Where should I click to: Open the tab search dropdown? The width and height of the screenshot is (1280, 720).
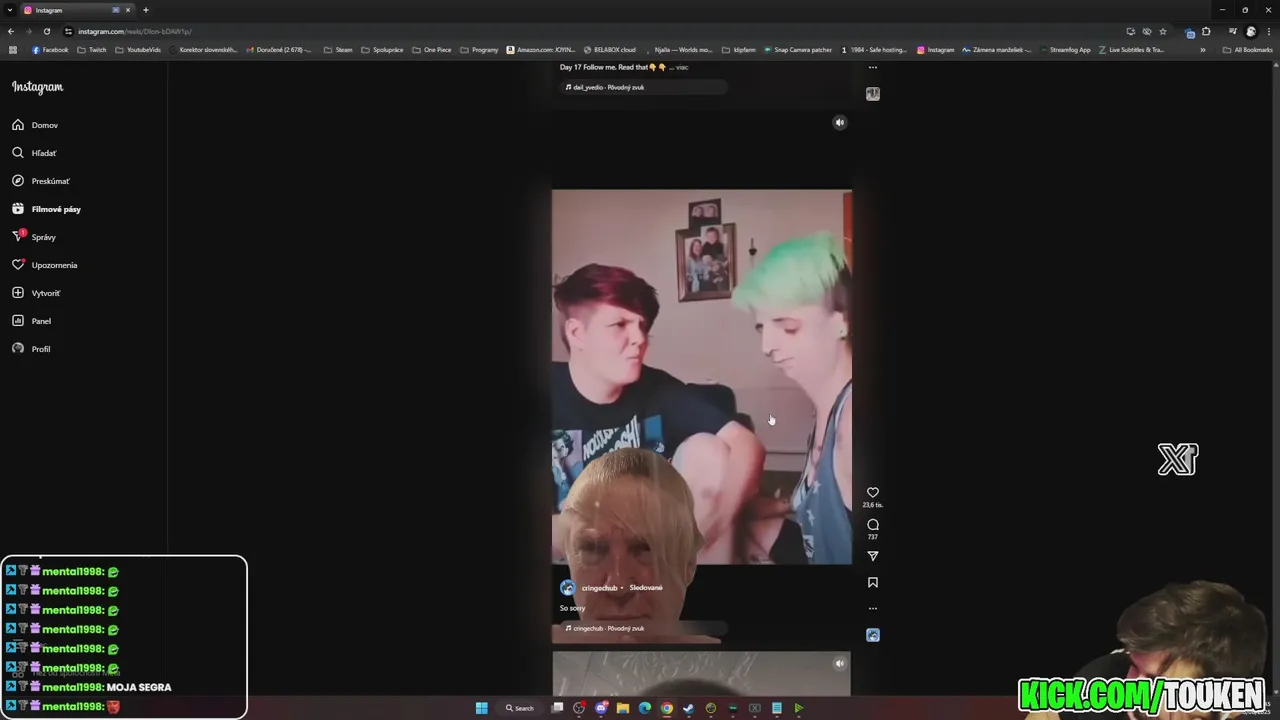(x=10, y=10)
